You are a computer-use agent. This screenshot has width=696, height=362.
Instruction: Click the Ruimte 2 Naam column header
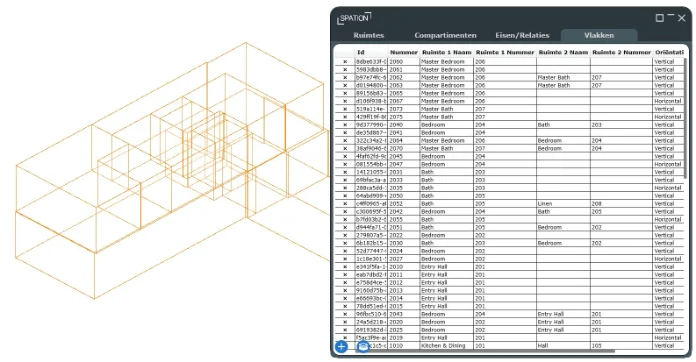coord(563,52)
